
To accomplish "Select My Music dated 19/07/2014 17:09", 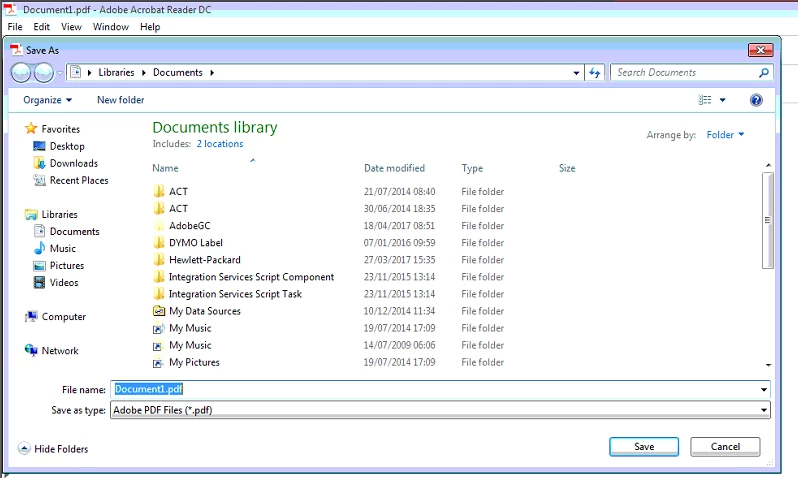I will 190,328.
